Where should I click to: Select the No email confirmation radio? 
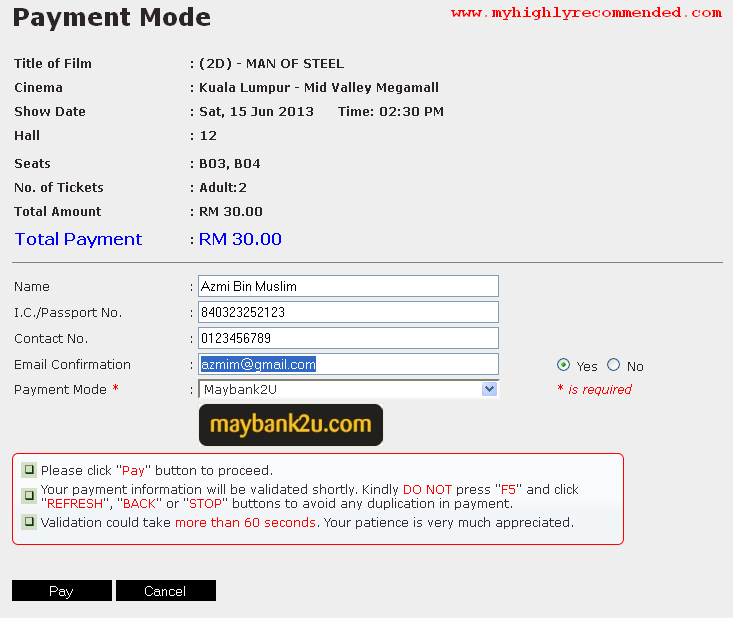point(613,365)
